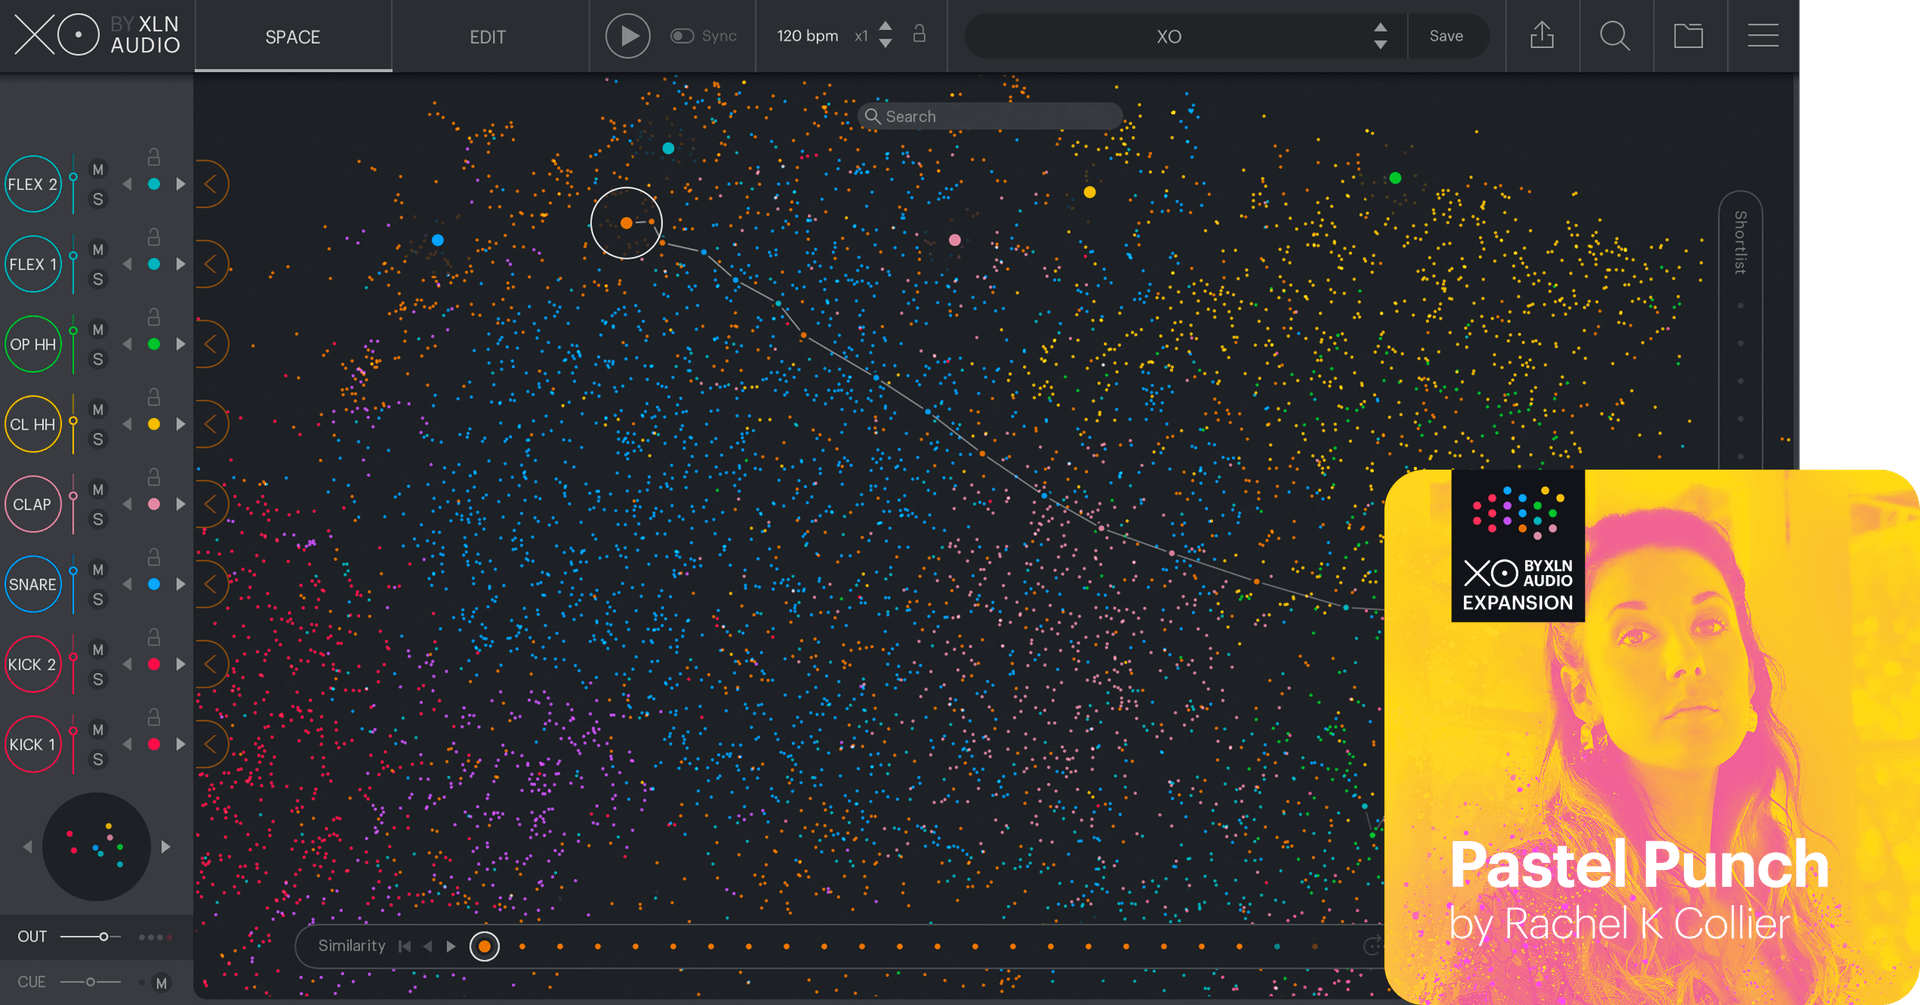
Task: Decrease tempo multiplier with the down arrow
Action: [885, 44]
